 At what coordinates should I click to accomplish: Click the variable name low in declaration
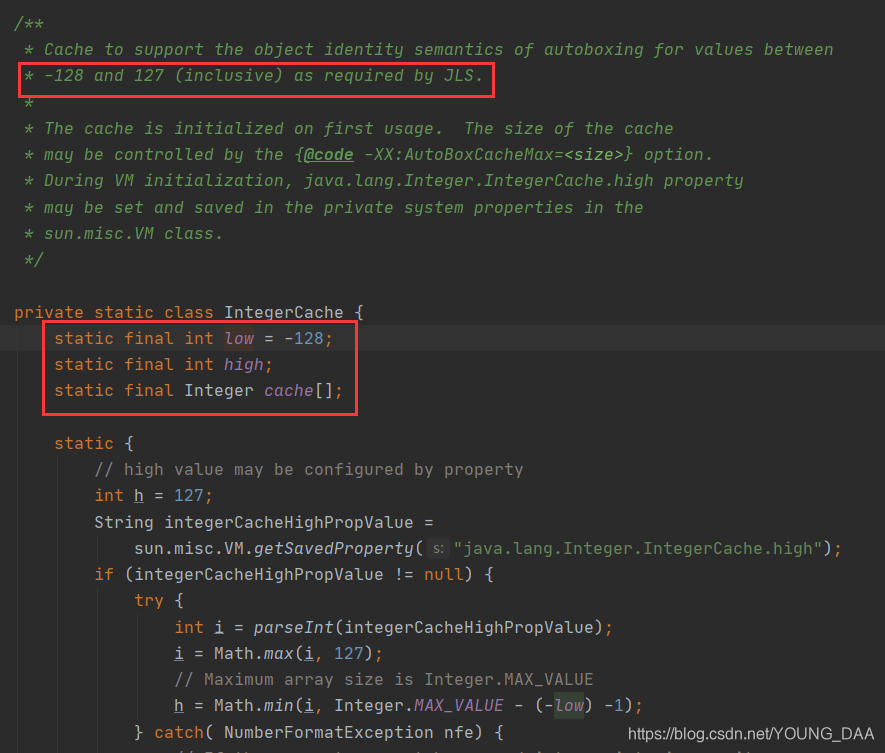tap(239, 339)
